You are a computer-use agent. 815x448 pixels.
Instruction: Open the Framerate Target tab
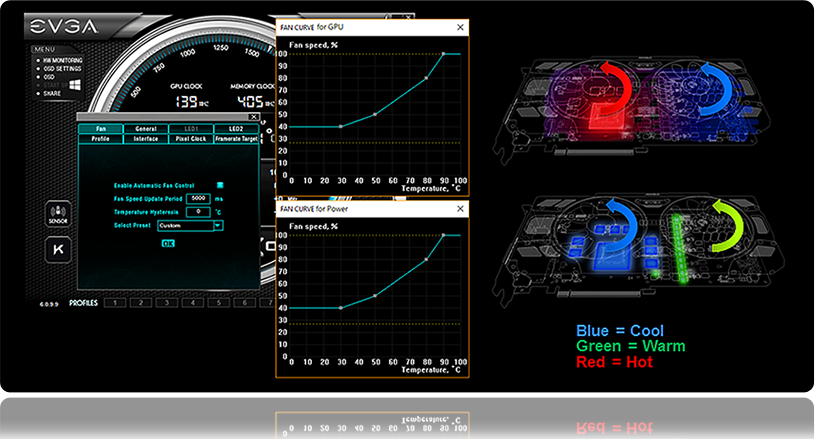click(x=236, y=139)
